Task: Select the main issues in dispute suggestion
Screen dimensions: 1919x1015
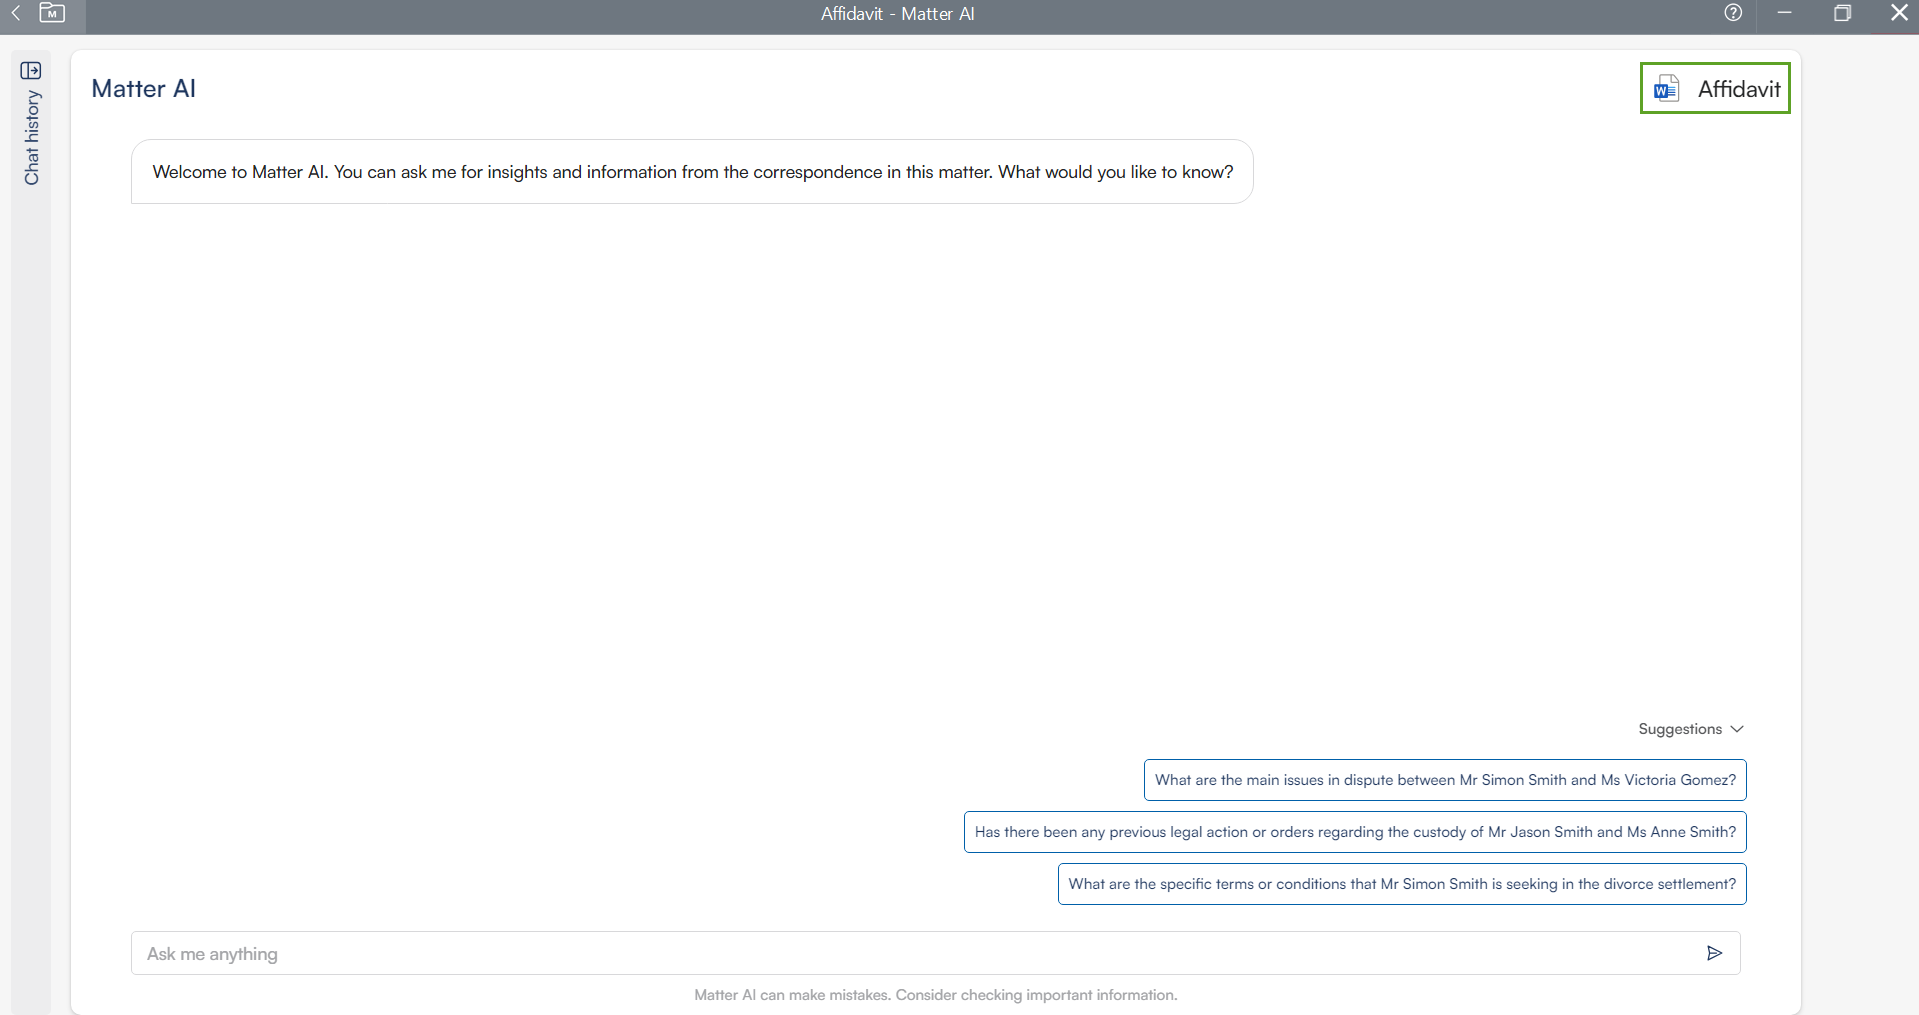Action: click(x=1445, y=780)
